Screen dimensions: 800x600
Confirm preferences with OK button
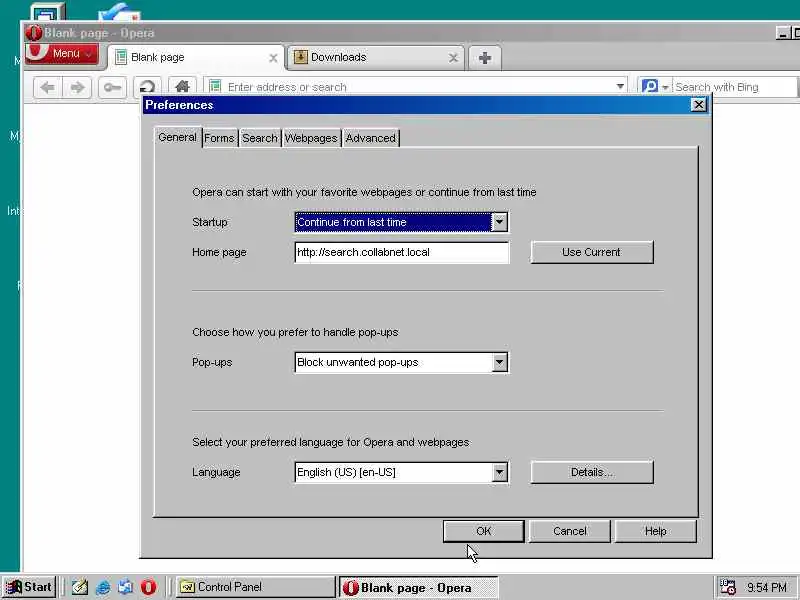[x=483, y=531]
